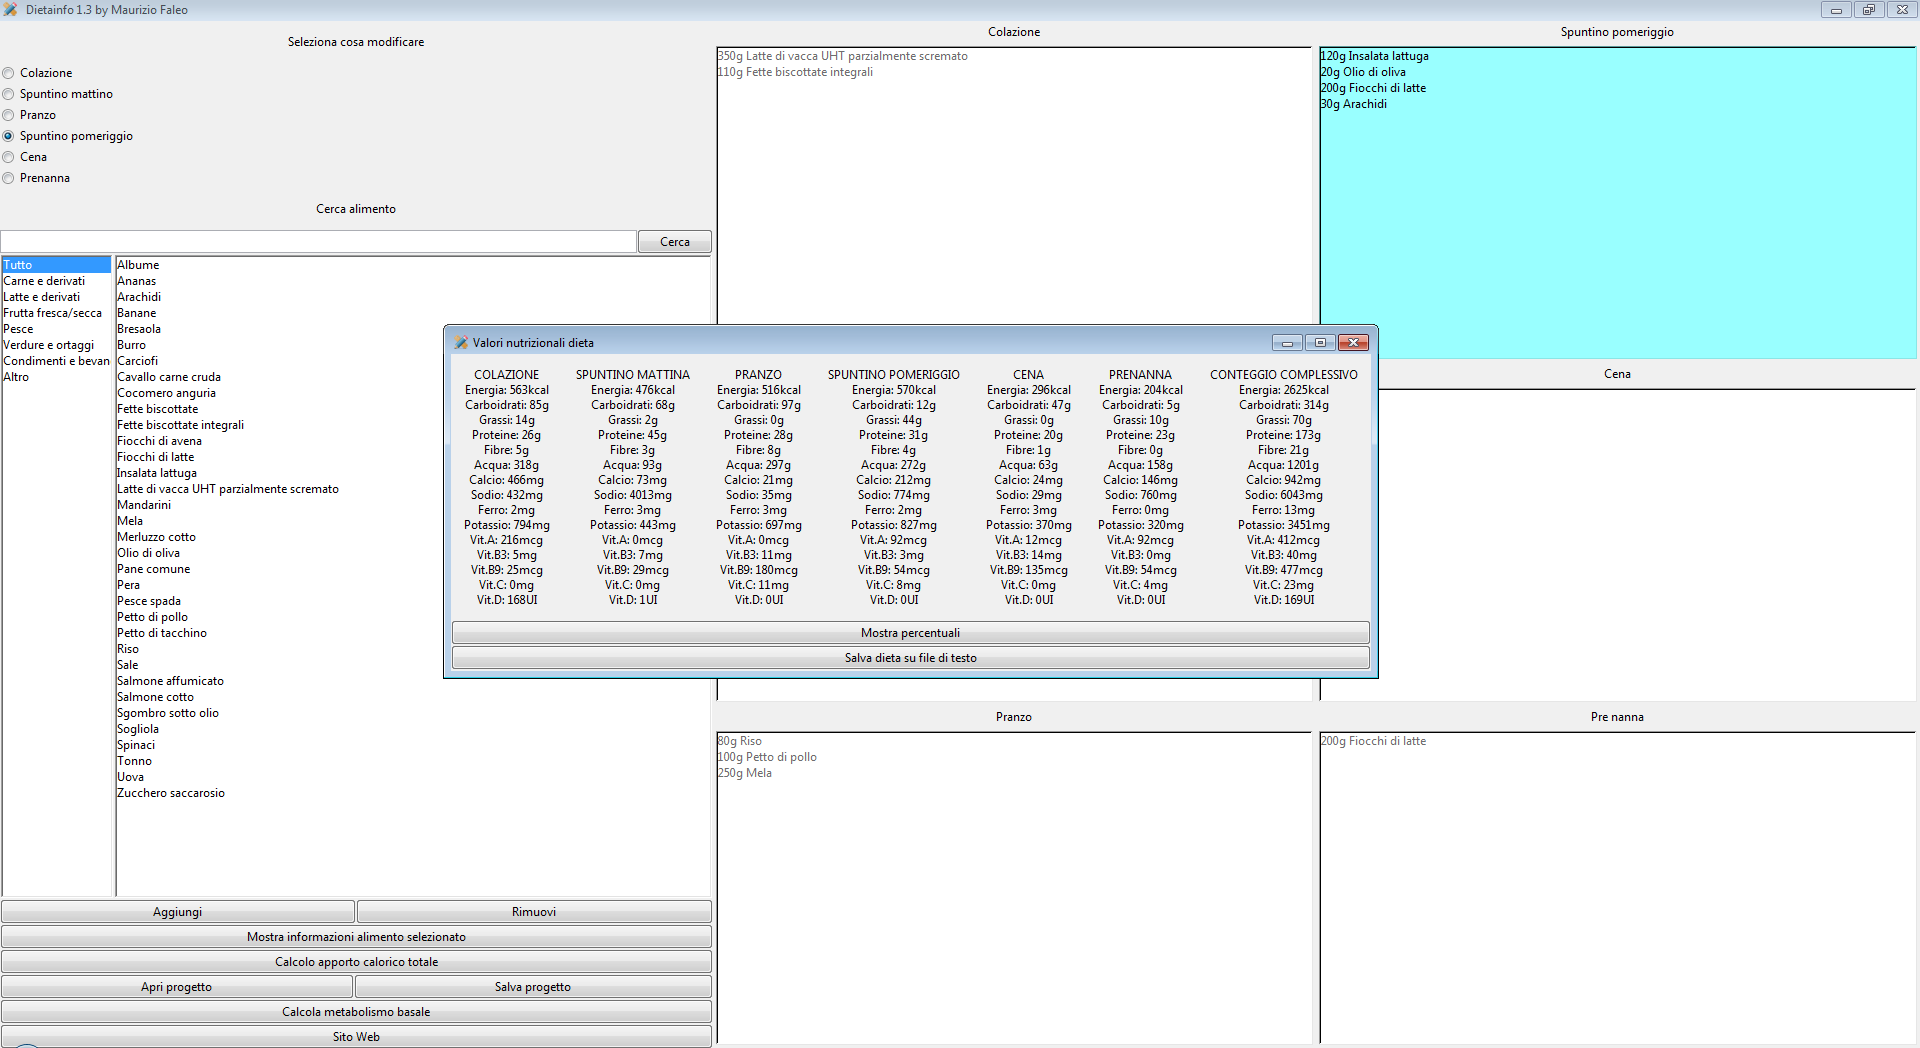The image size is (1920, 1048).
Task: Click Calcola metabolismo basale
Action: point(356,1012)
